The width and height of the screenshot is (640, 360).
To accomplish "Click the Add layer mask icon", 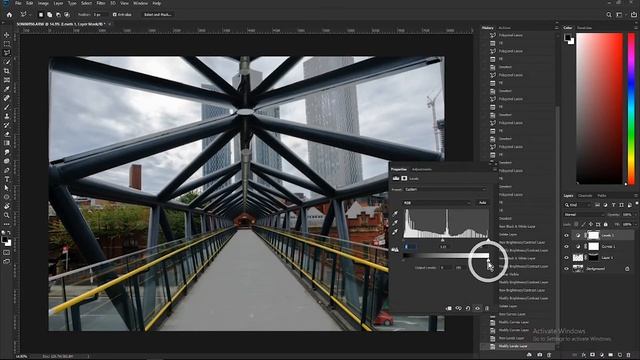I will 593,355.
